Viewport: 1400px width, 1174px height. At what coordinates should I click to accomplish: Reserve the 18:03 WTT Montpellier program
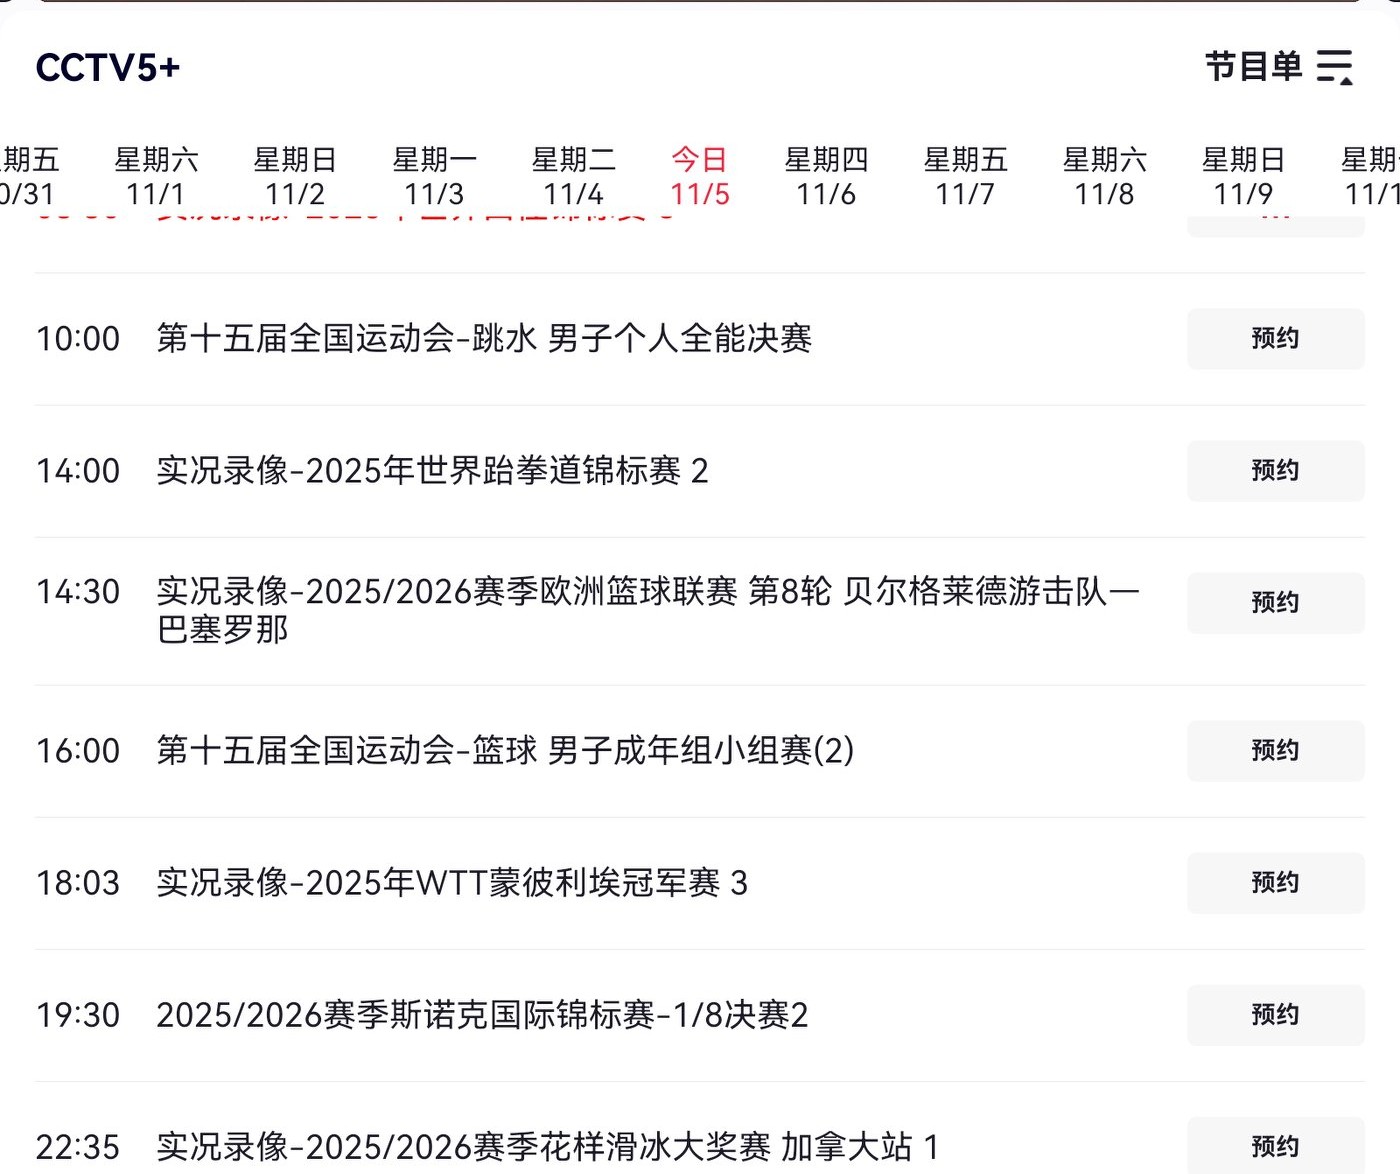pyautogui.click(x=1275, y=883)
